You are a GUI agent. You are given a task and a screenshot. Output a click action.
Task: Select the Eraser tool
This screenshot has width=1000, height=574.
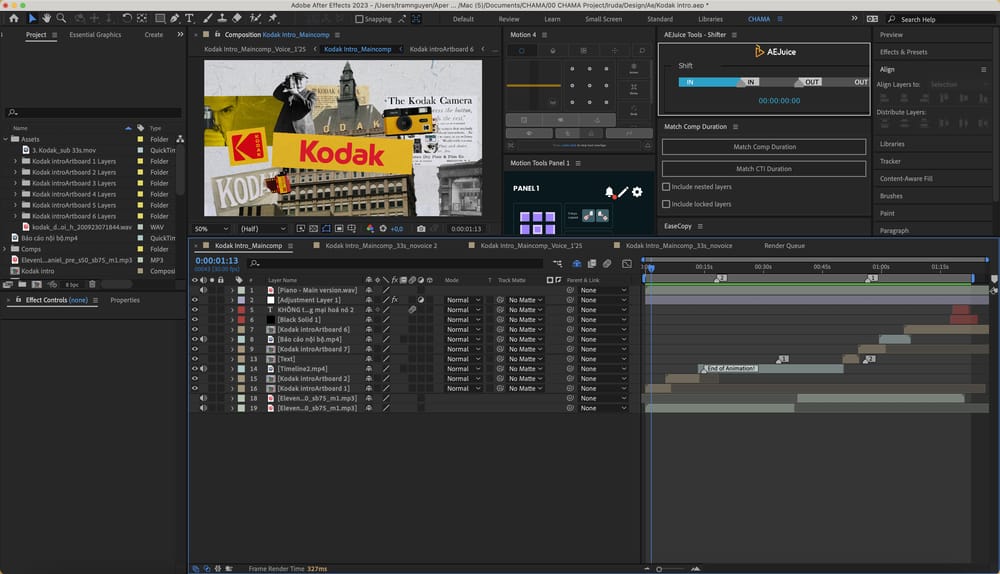coord(237,18)
